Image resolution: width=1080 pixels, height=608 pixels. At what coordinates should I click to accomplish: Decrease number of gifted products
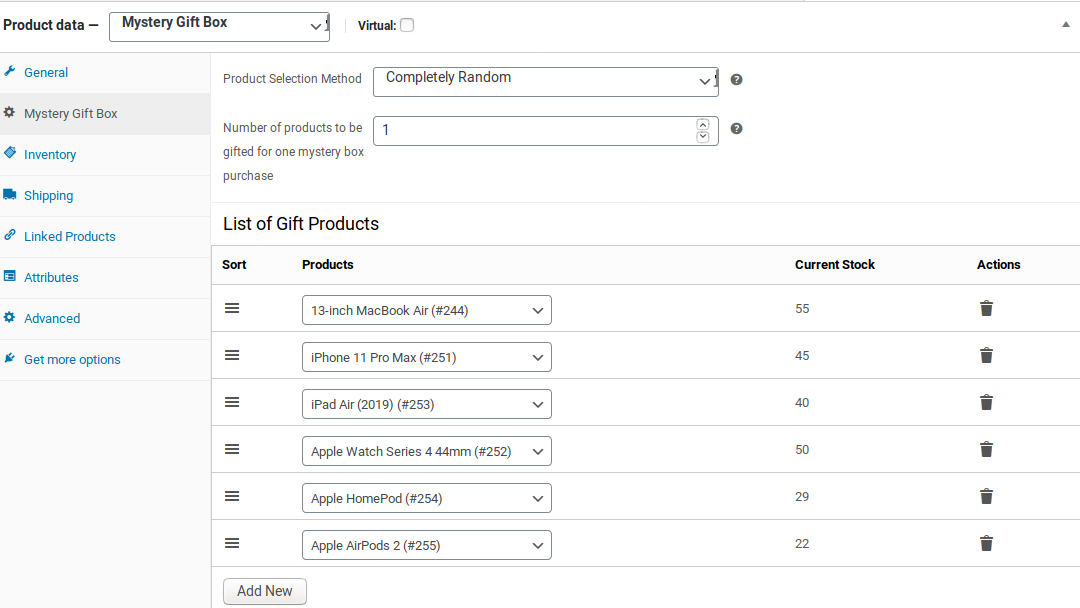[703, 136]
